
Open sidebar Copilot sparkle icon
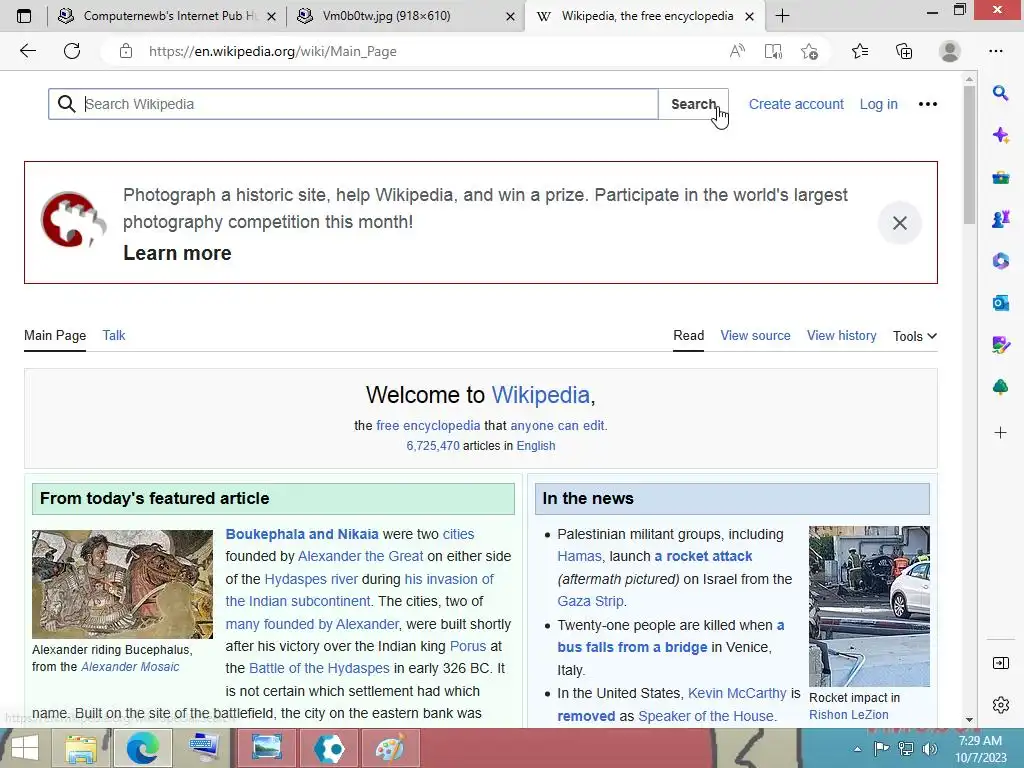tap(1000, 135)
